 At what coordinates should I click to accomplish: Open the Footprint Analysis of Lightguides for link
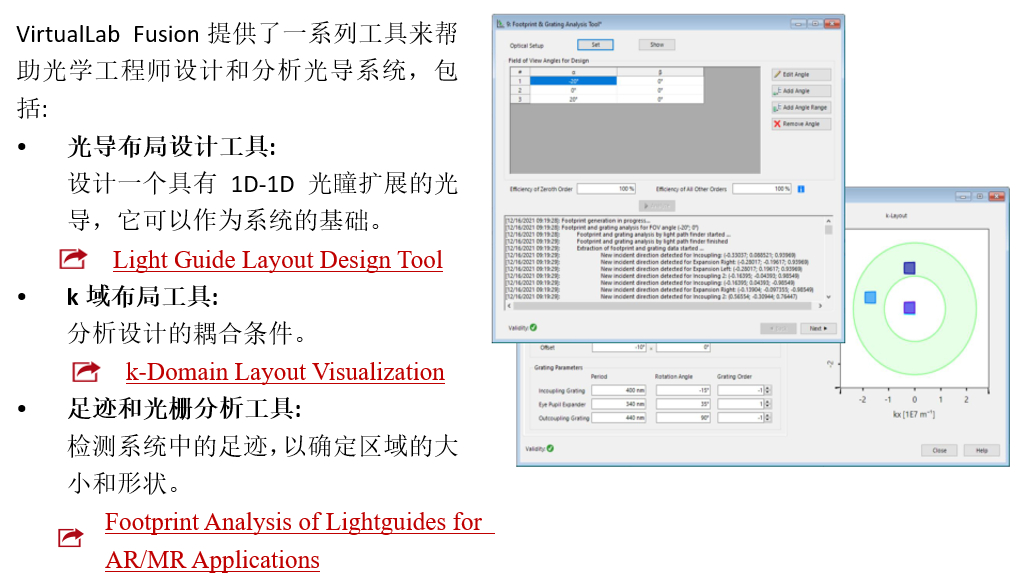pos(293,522)
